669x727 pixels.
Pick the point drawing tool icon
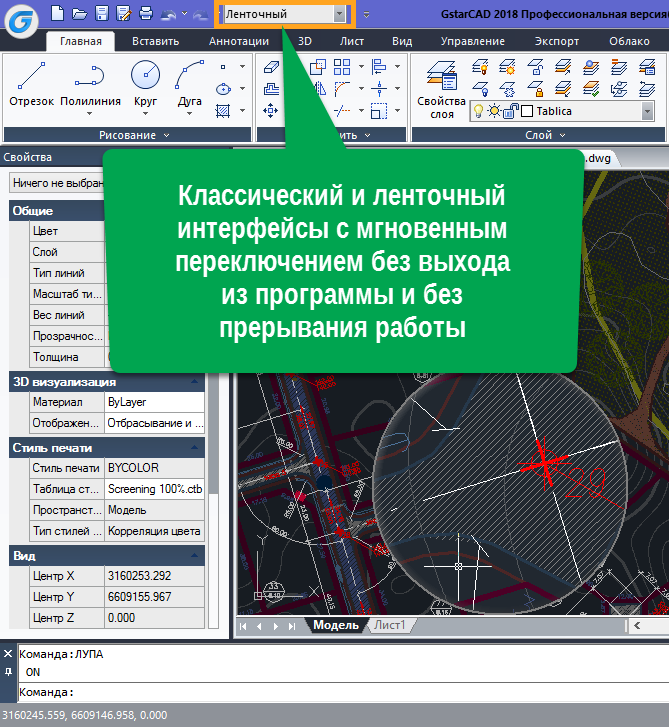pyautogui.click(x=223, y=67)
